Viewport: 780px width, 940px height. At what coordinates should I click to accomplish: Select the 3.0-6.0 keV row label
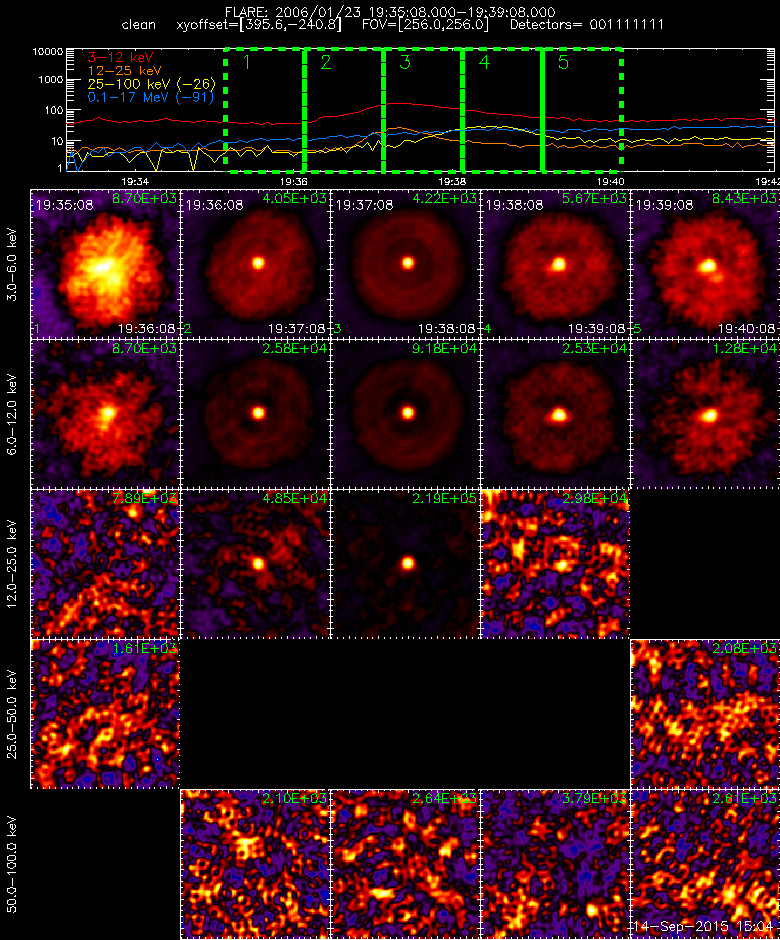pyautogui.click(x=12, y=264)
